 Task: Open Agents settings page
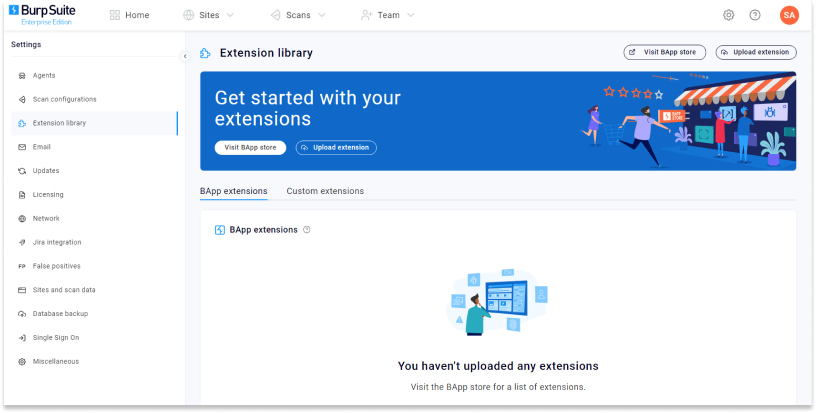[x=94, y=76]
